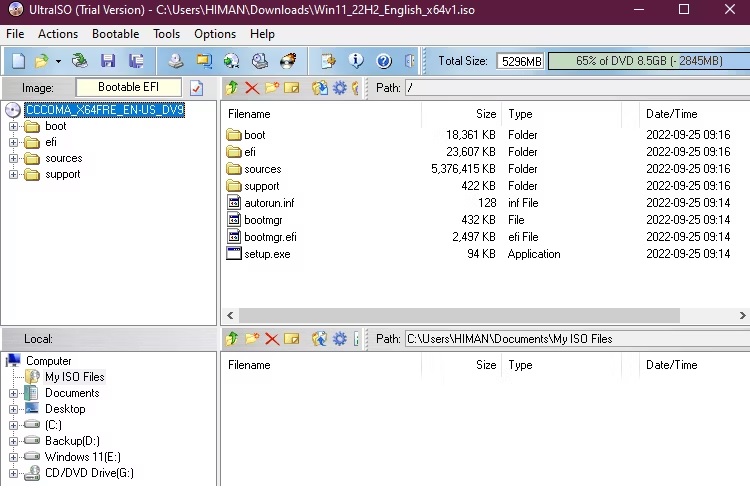
Task: Click the DVD 8.5GB capacity progress bar
Action: coord(649,61)
